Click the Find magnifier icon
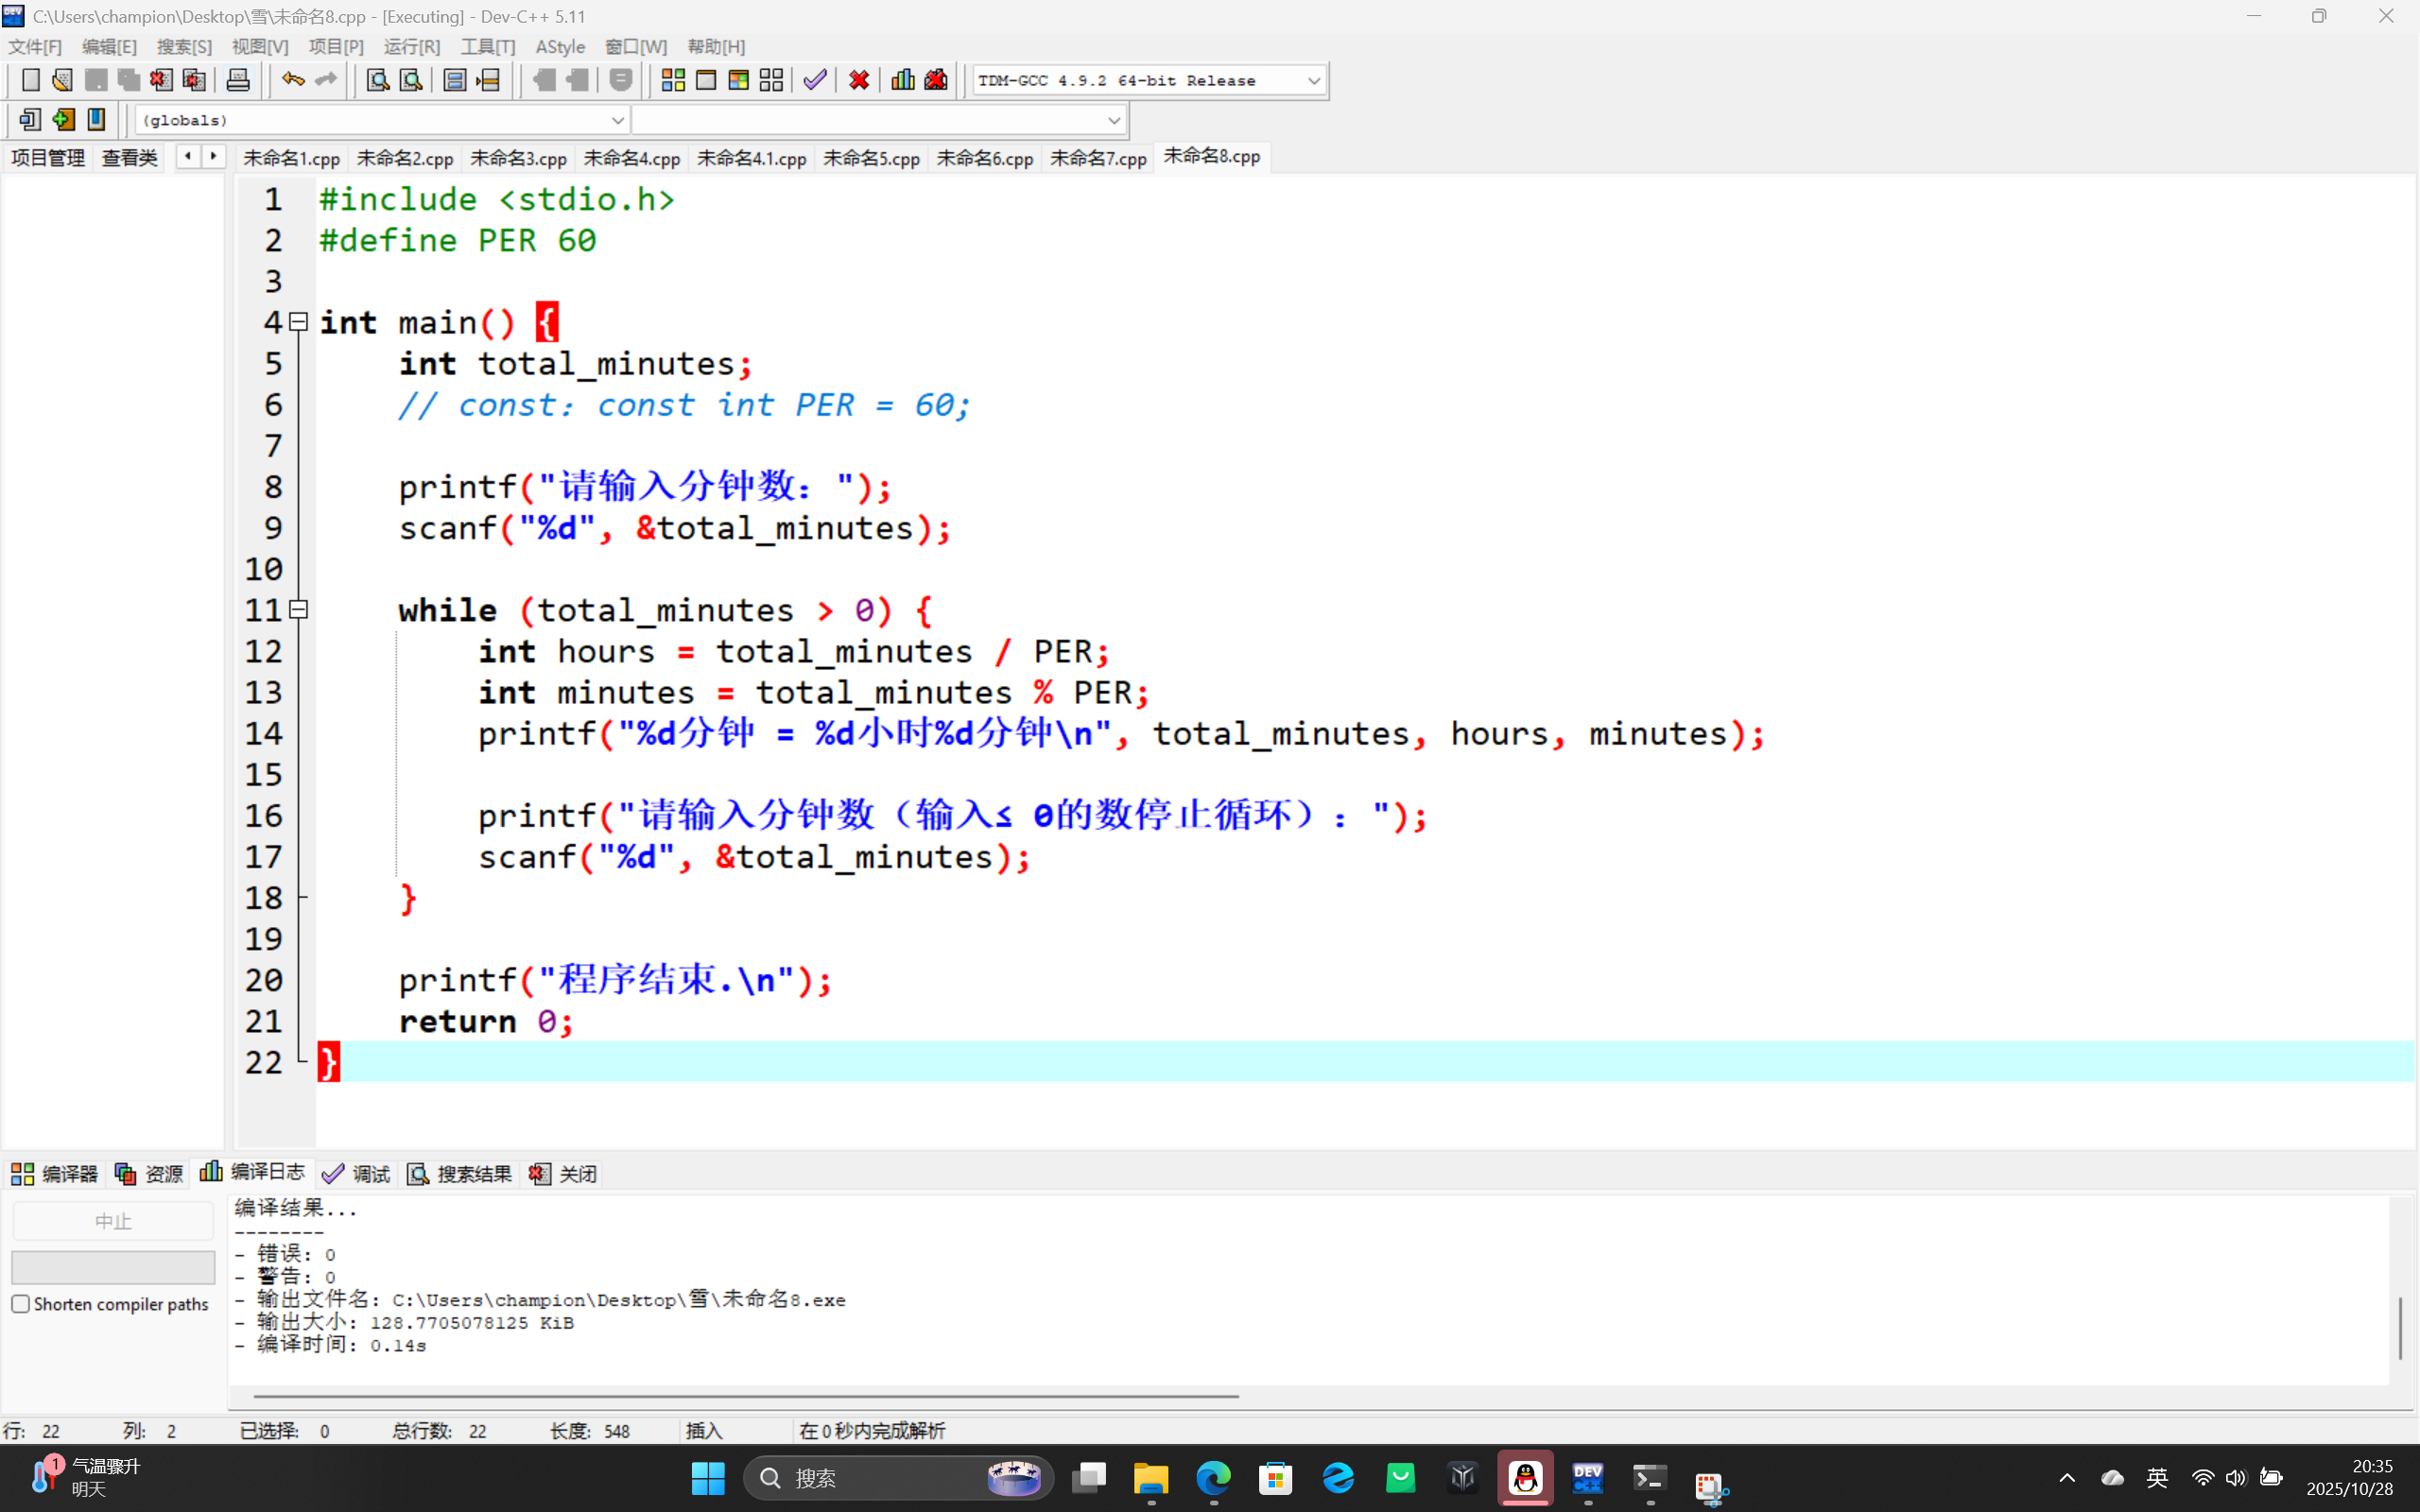 pos(377,80)
